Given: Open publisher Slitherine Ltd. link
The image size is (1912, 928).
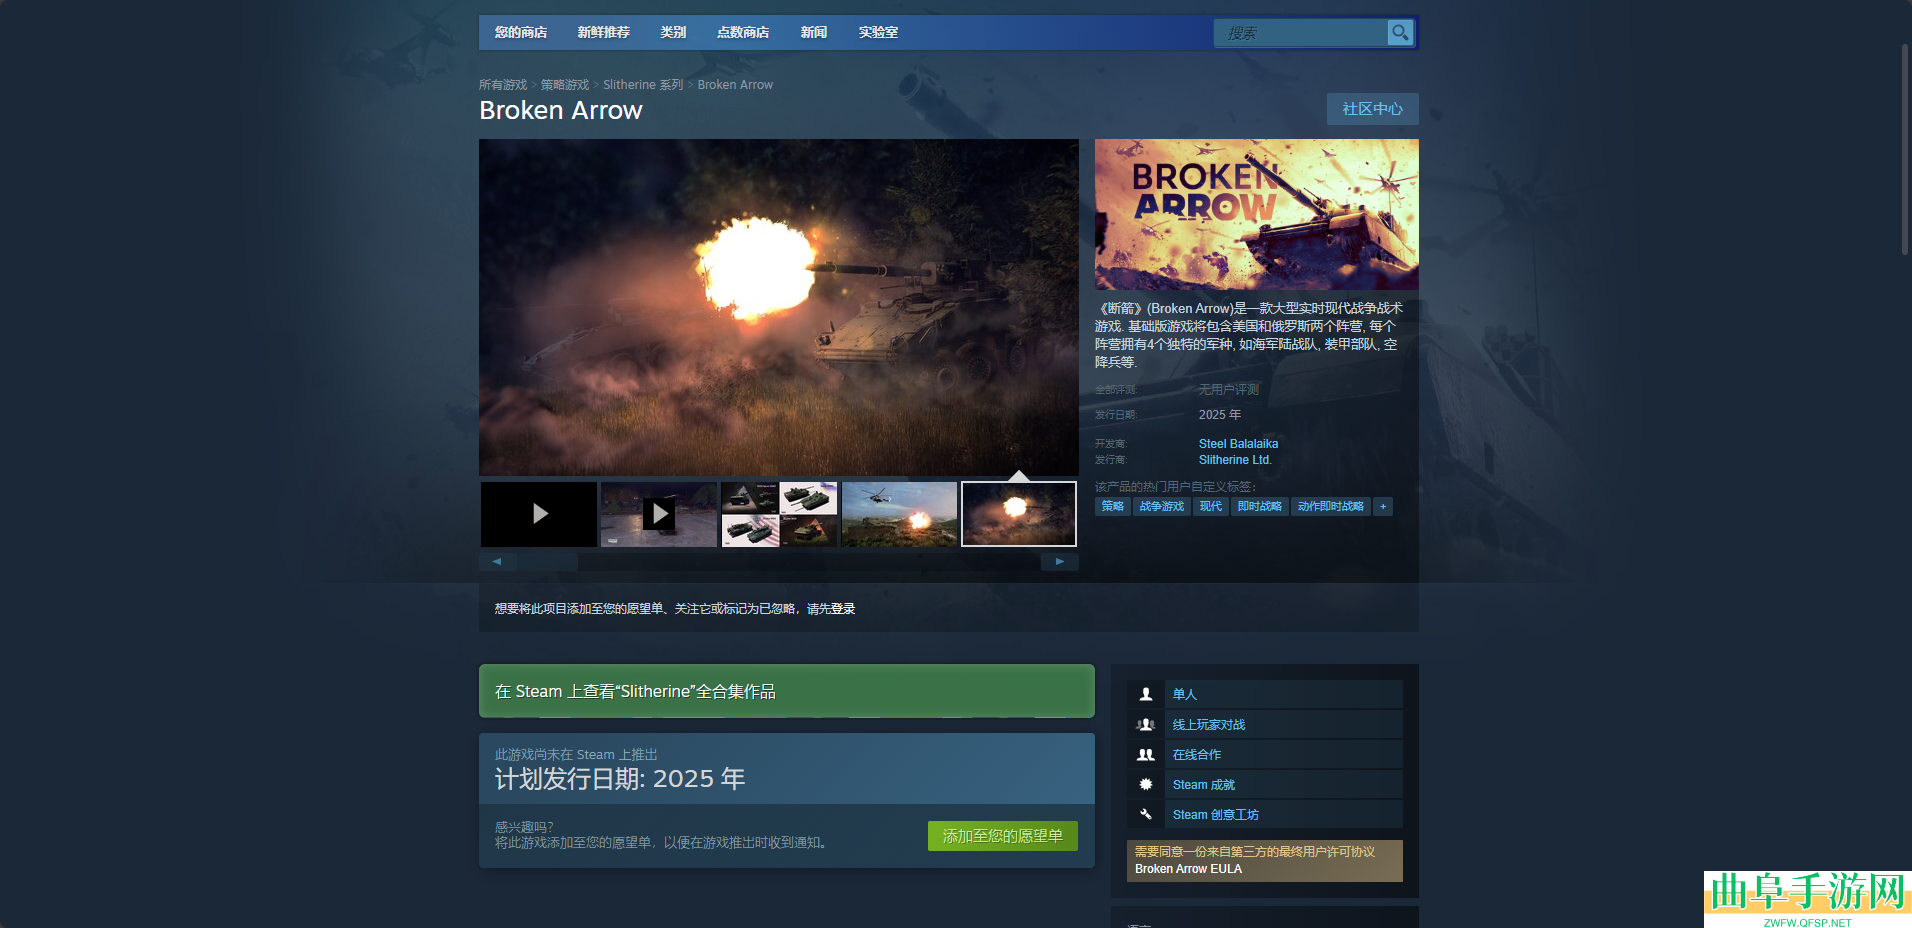Looking at the screenshot, I should click(x=1235, y=460).
